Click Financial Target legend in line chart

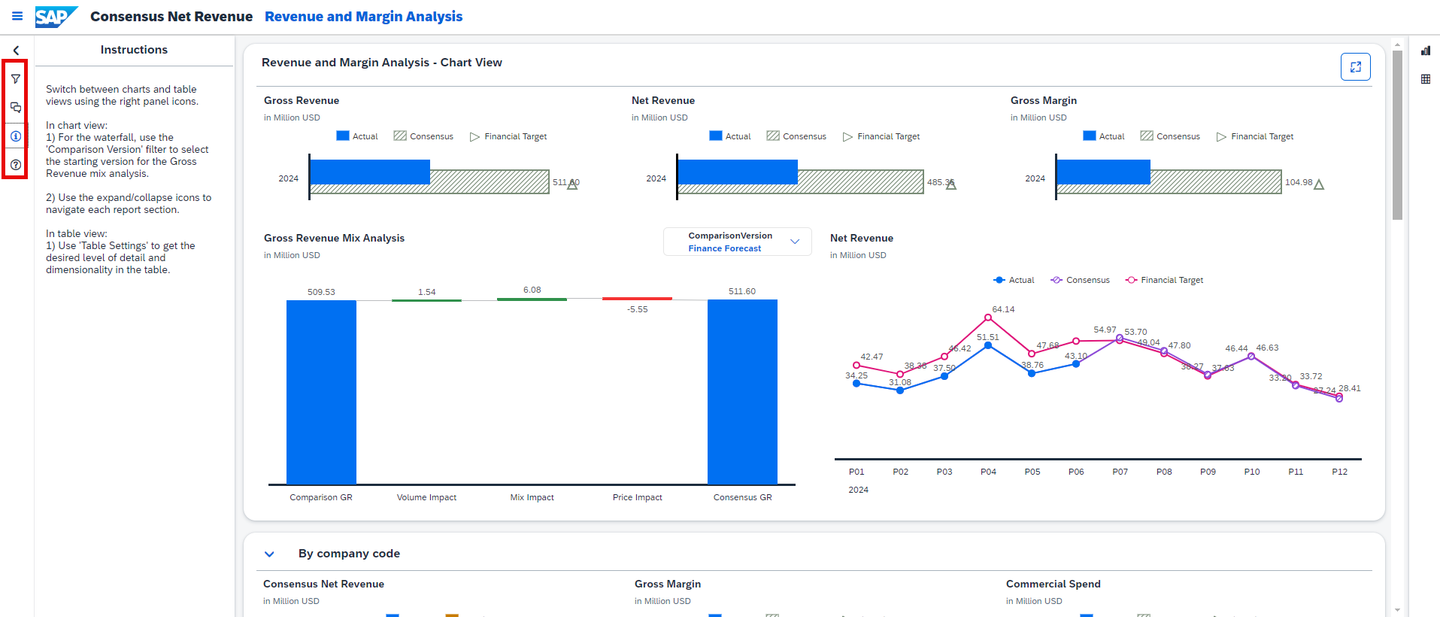[x=1164, y=280]
